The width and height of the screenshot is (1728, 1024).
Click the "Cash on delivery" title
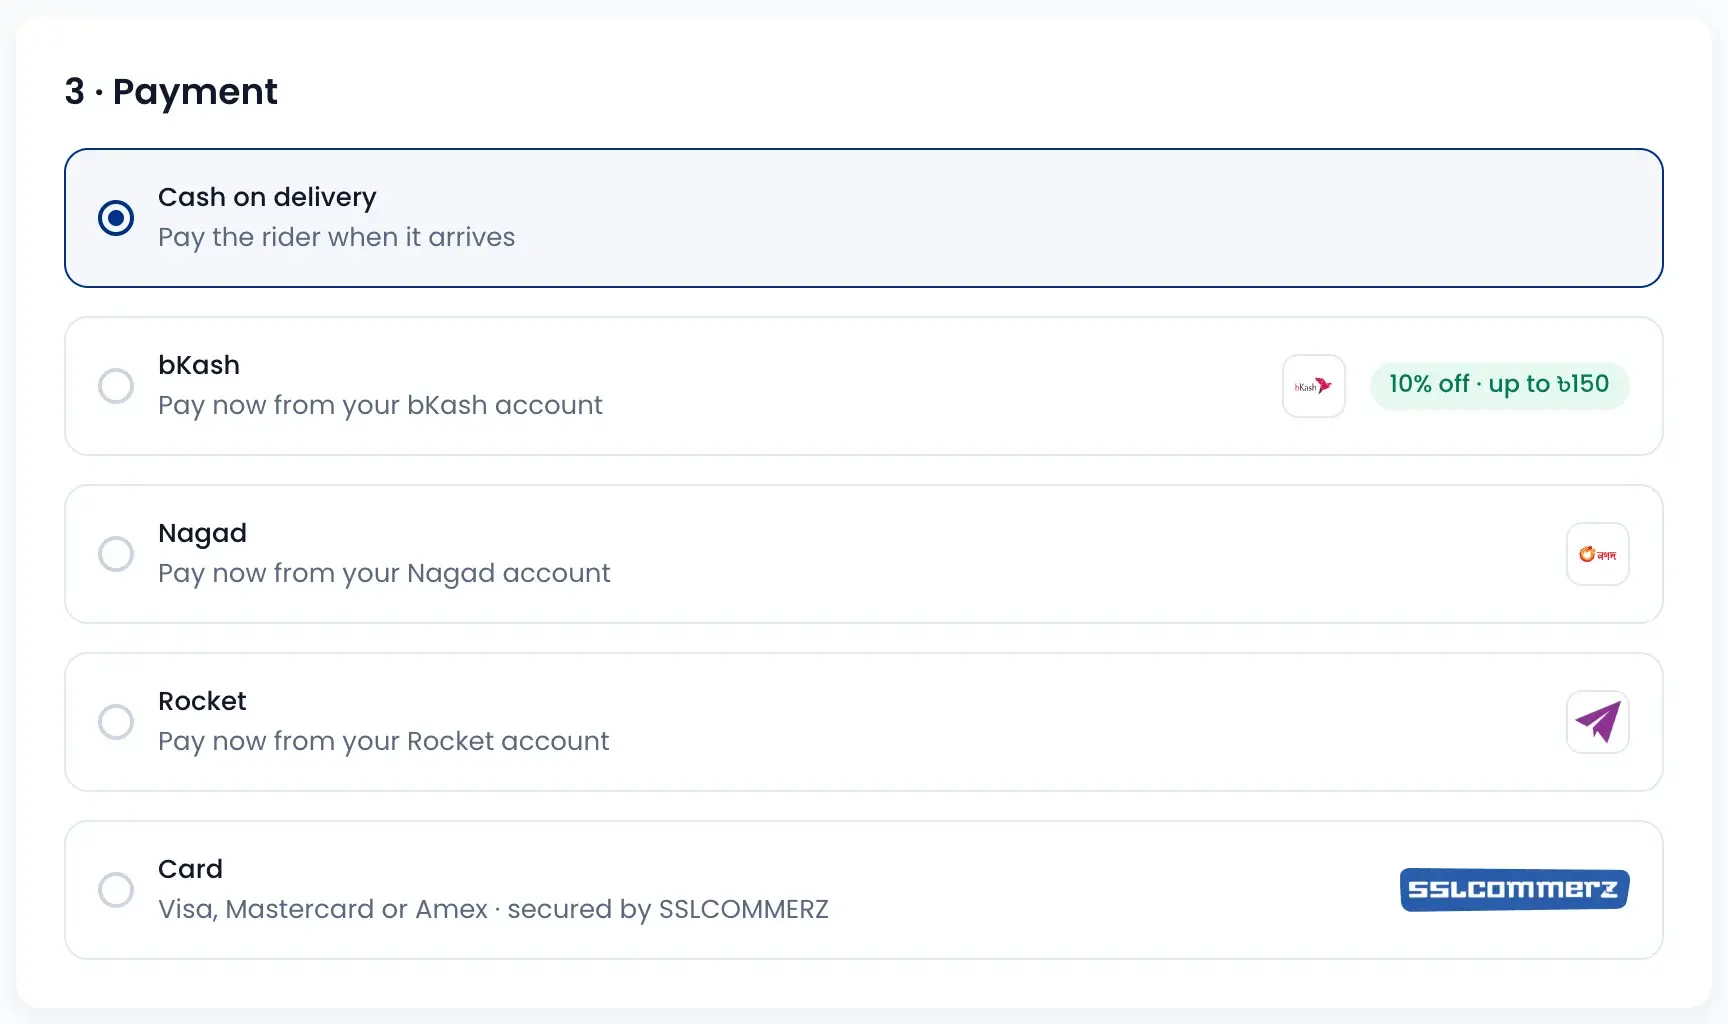click(267, 197)
